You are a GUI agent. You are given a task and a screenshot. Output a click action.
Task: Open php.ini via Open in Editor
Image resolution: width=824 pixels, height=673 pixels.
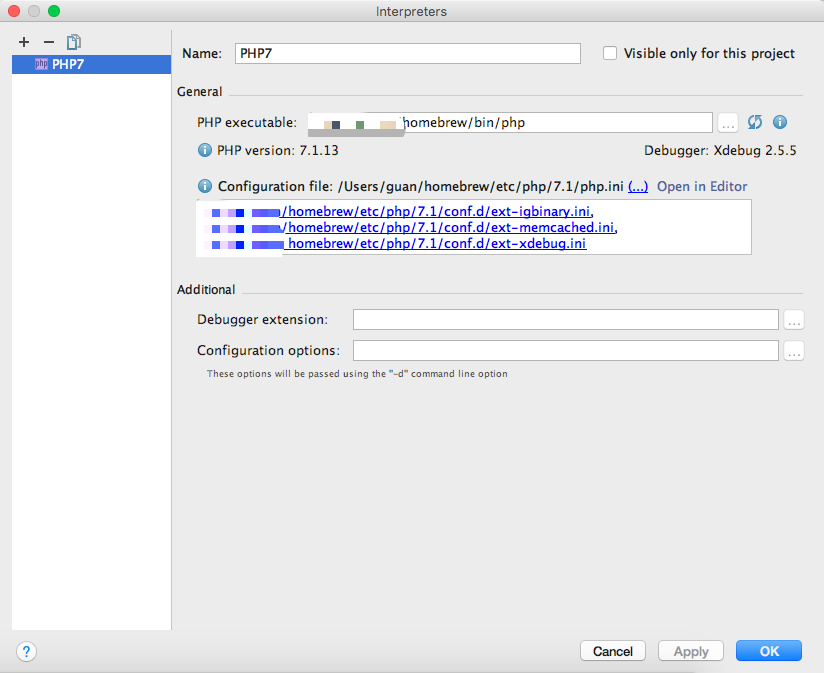(702, 187)
